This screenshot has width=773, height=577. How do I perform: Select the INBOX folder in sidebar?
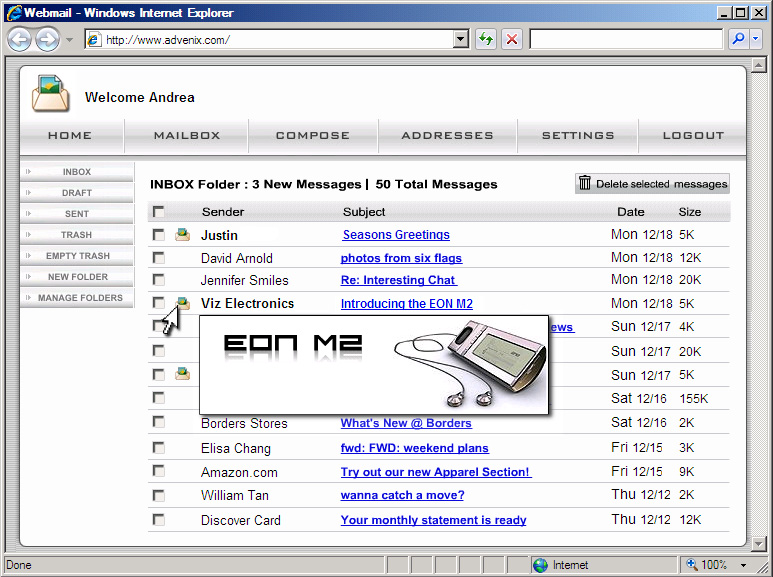pyautogui.click(x=77, y=172)
